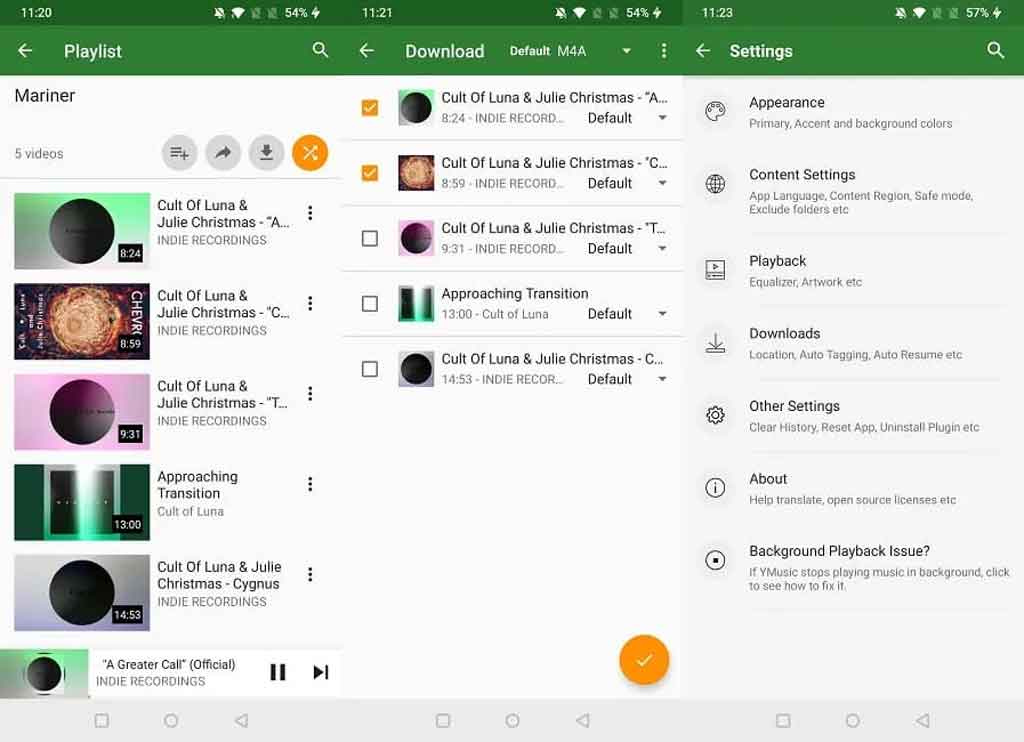
Task: Tap Android back button under Download screen
Action: pos(583,720)
